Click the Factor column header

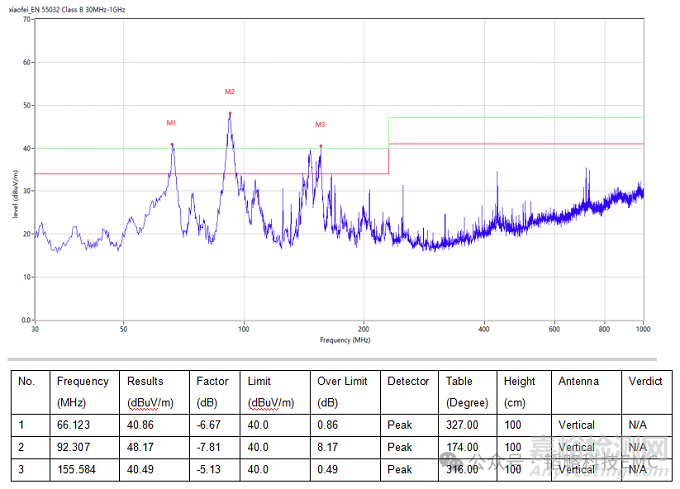(x=212, y=381)
